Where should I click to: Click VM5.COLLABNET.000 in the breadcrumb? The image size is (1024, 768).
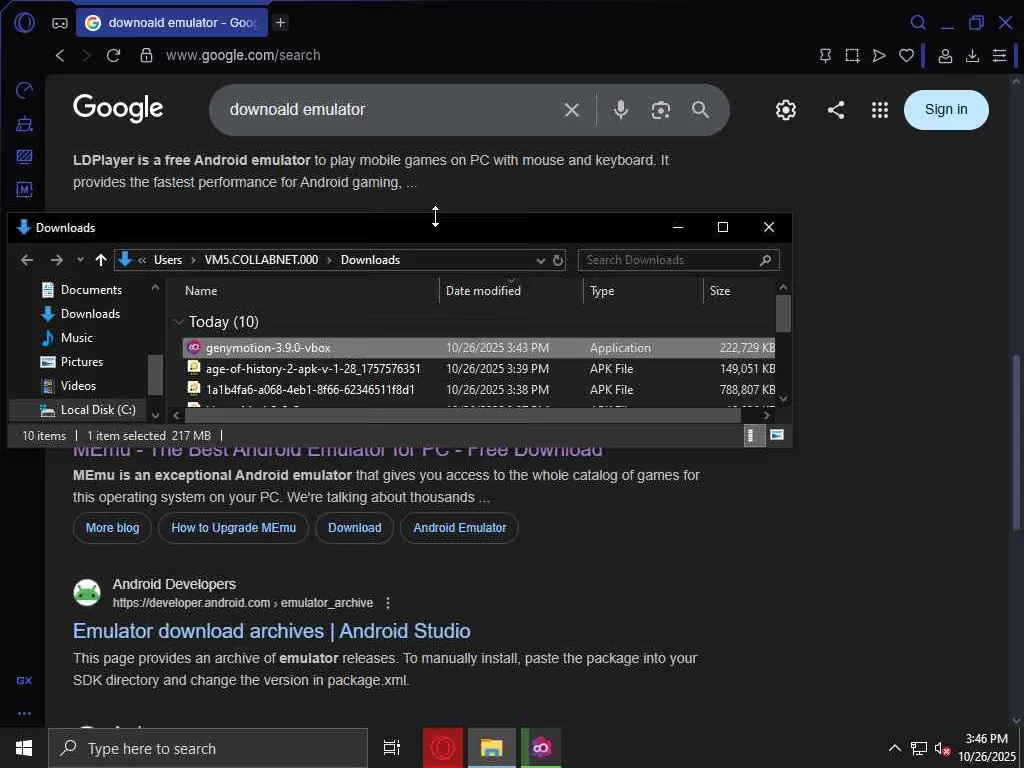click(261, 260)
